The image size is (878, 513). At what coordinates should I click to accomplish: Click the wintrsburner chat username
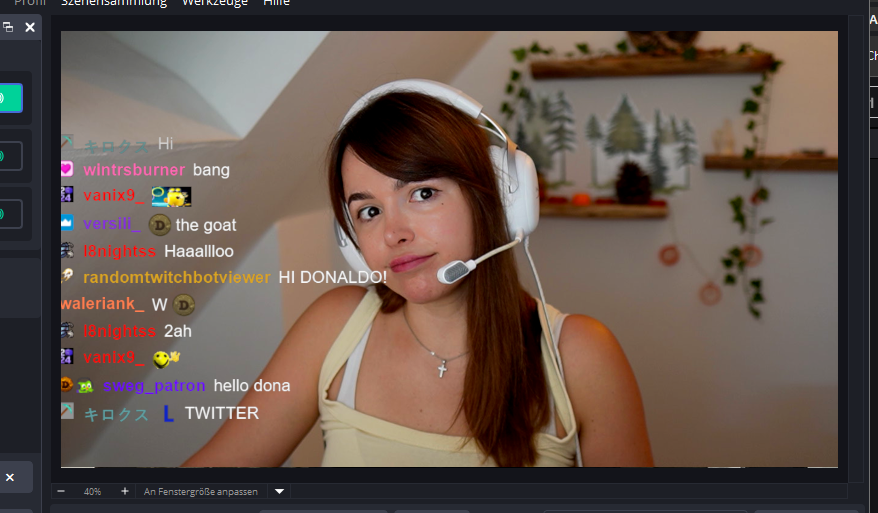[134, 170]
